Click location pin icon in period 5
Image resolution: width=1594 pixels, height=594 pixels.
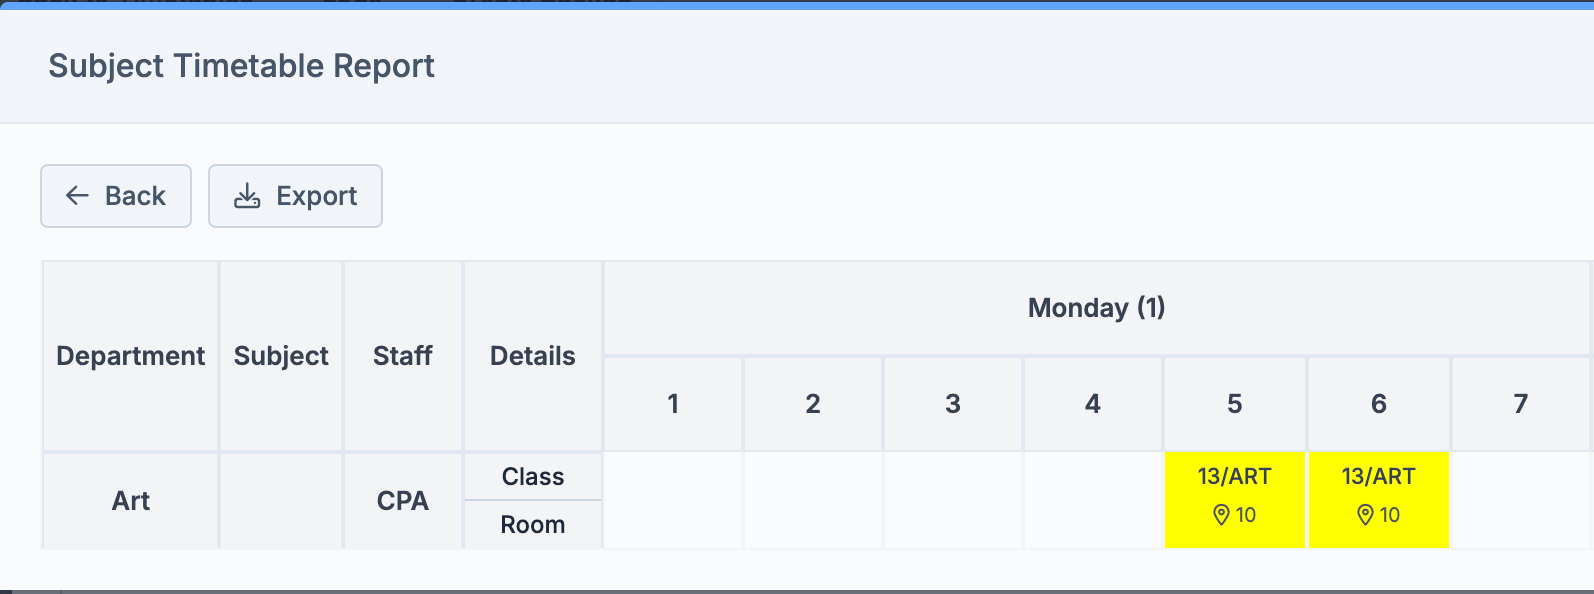click(x=1221, y=515)
